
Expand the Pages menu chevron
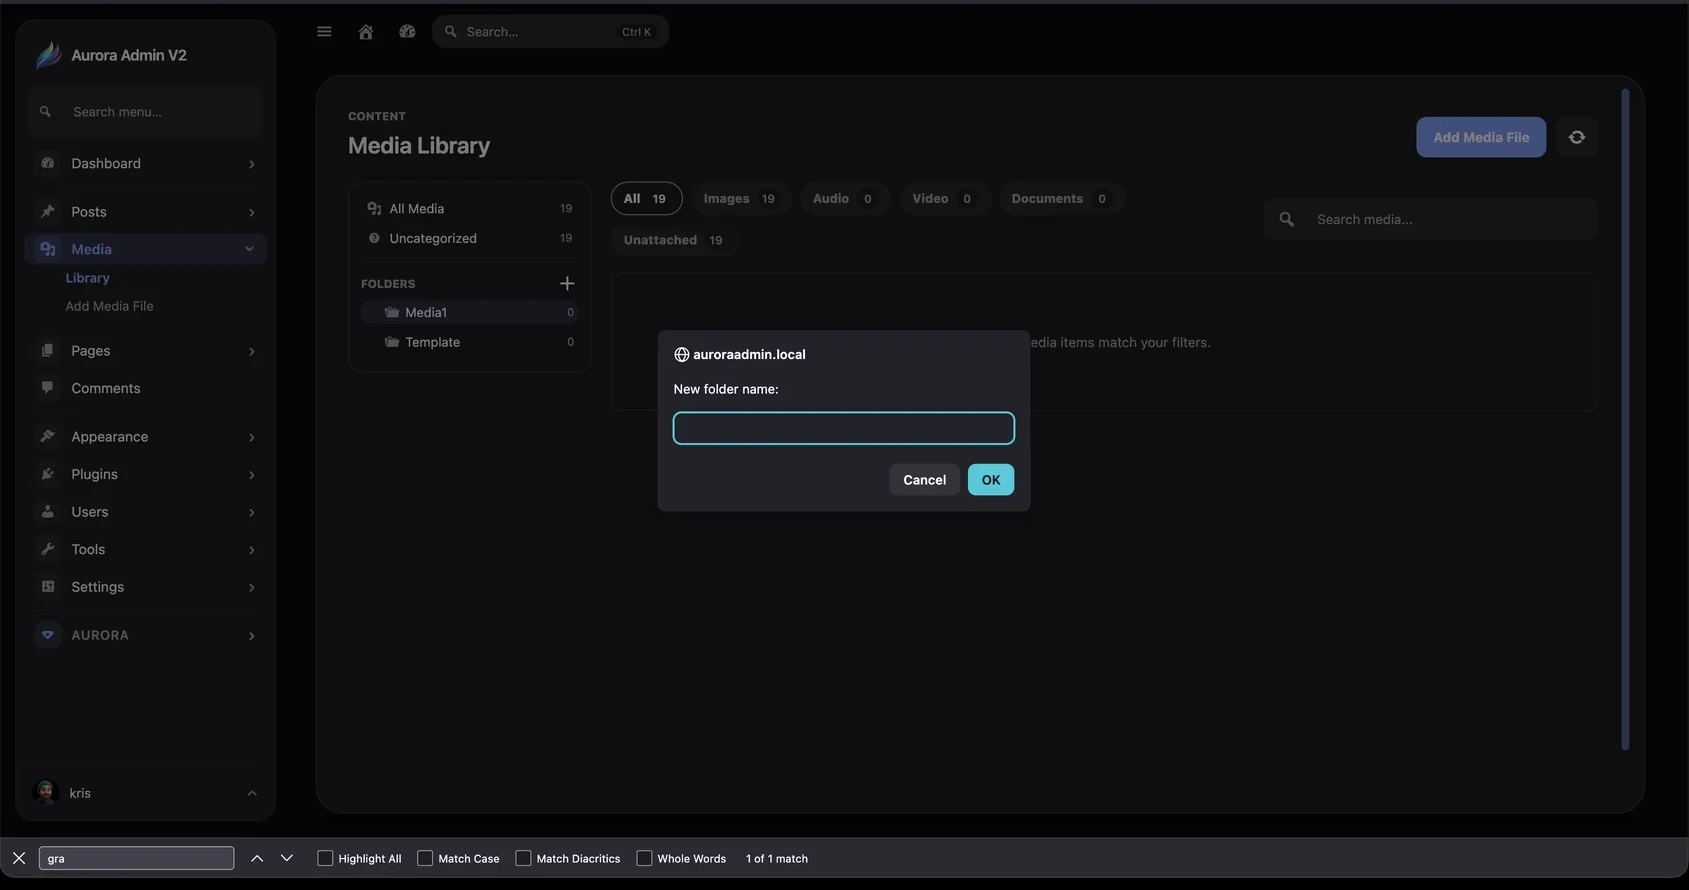point(251,351)
